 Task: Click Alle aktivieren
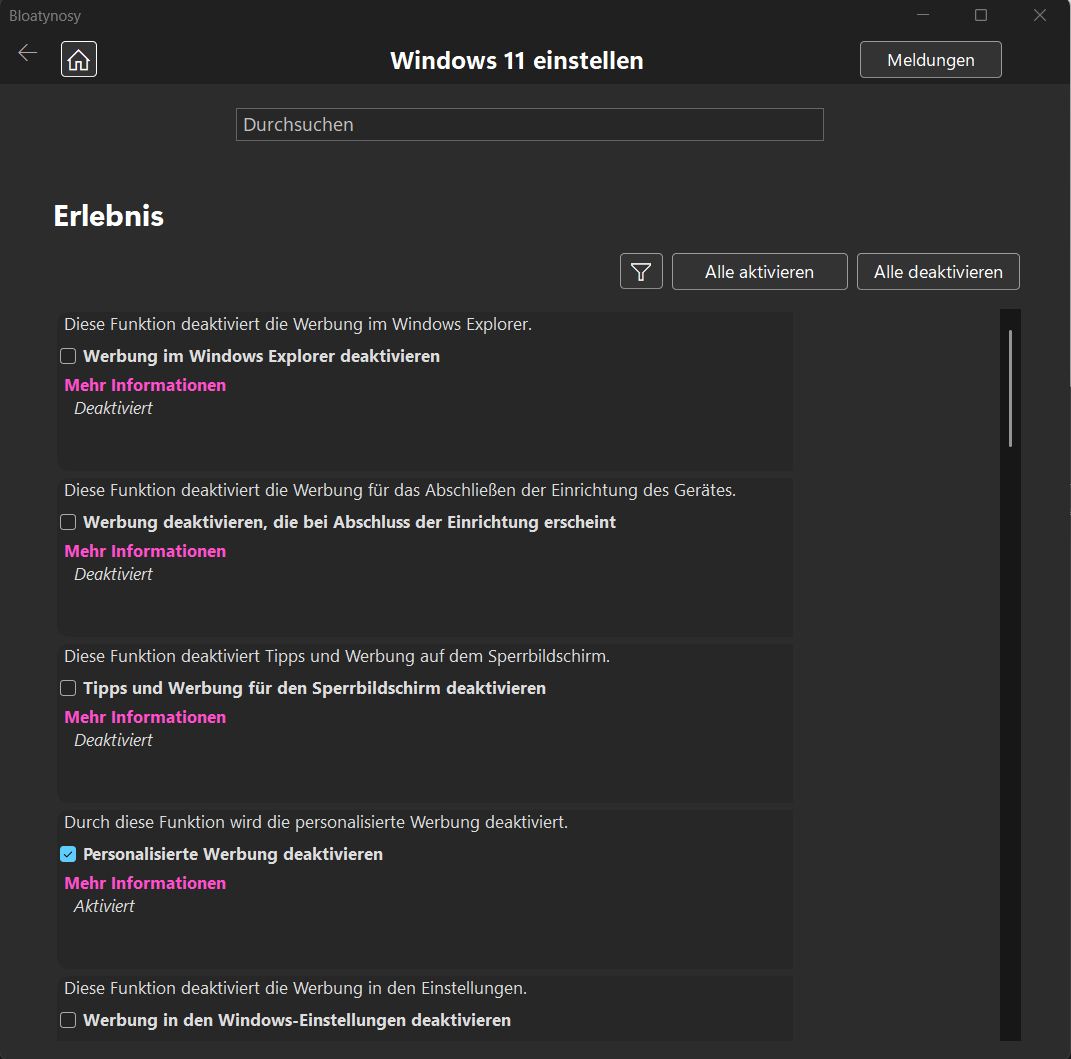(x=760, y=271)
